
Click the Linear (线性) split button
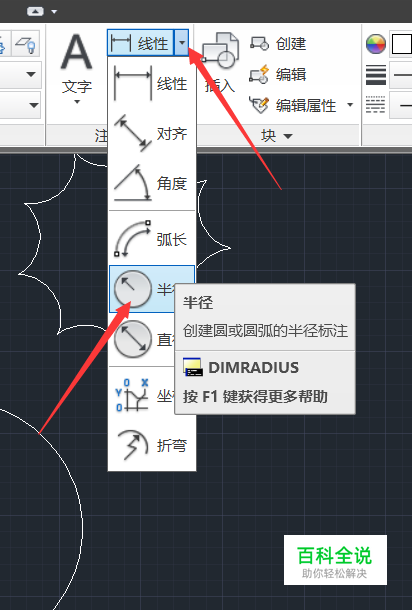141,42
